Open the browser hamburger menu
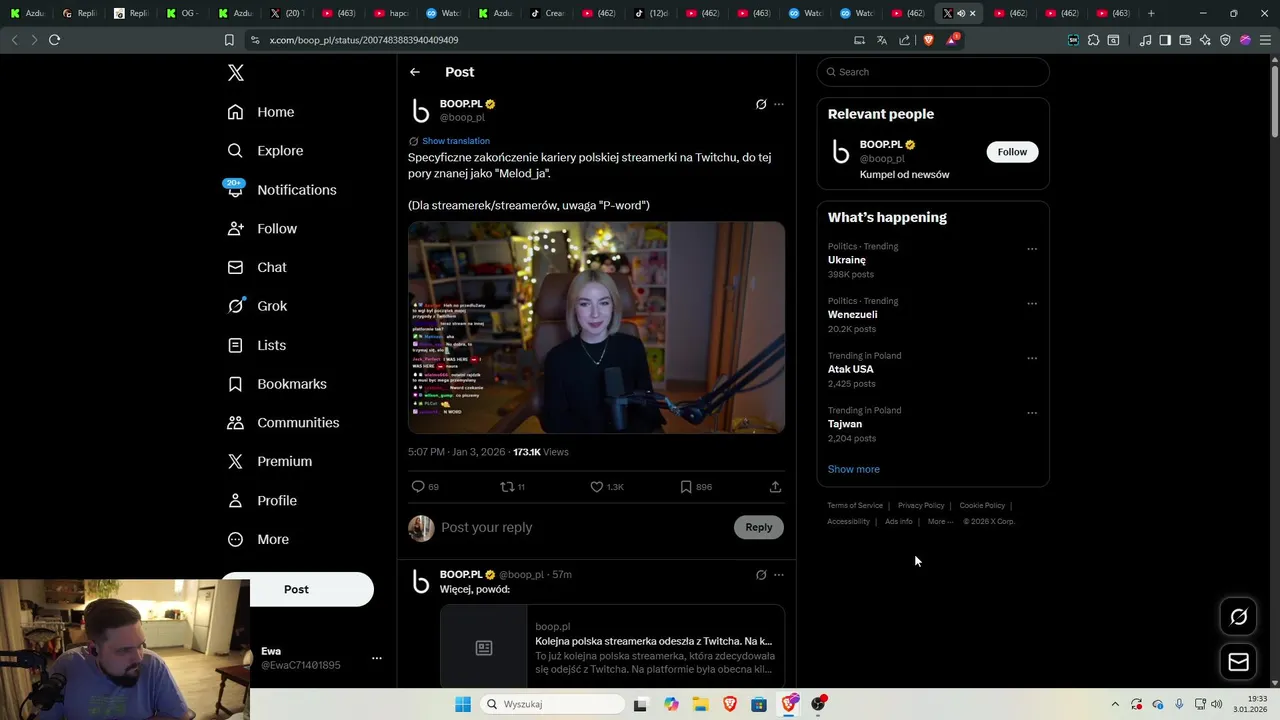Screen dimensions: 1280x720 (x=1264, y=40)
